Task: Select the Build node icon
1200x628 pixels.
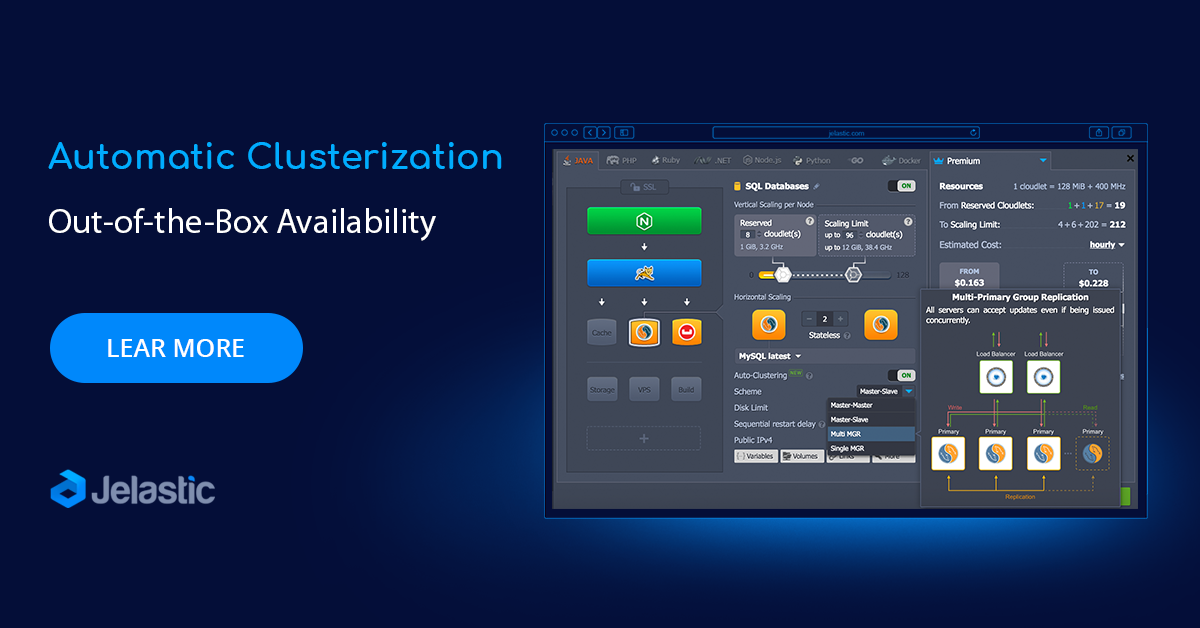Action: 686,389
